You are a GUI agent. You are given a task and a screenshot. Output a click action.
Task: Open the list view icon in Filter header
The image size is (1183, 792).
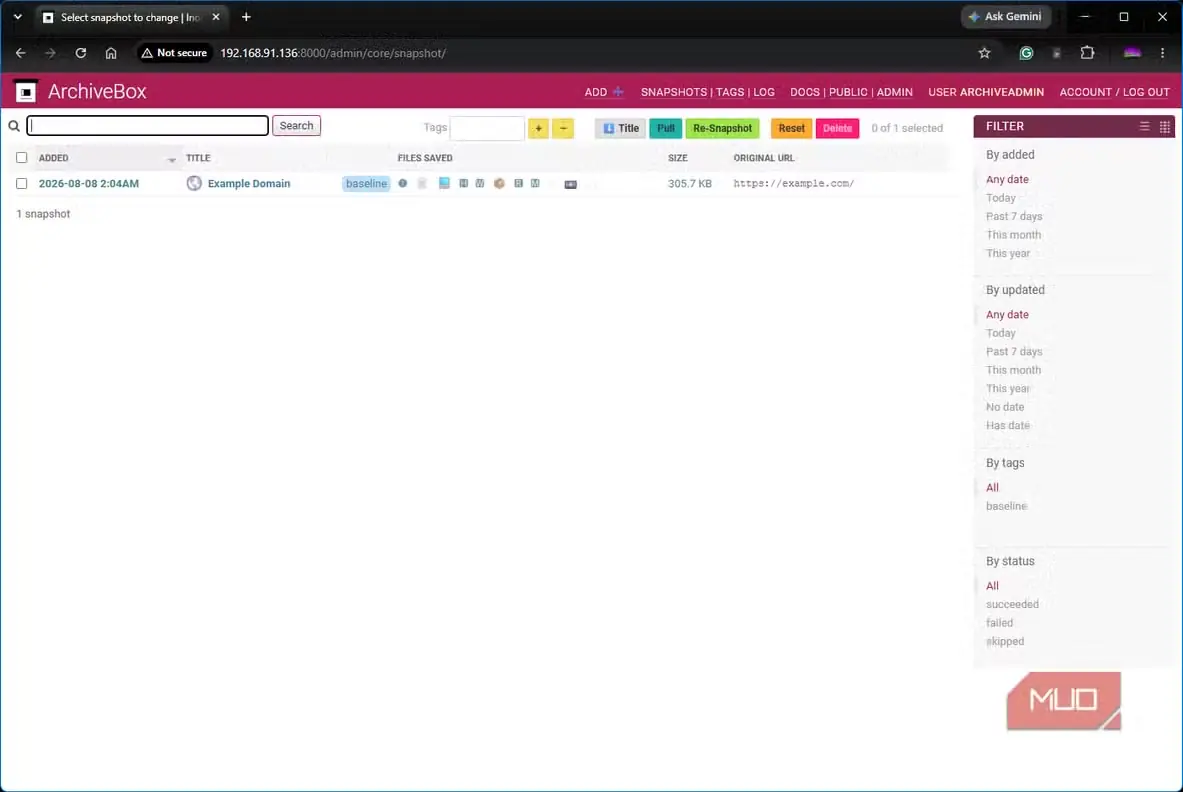(1145, 127)
